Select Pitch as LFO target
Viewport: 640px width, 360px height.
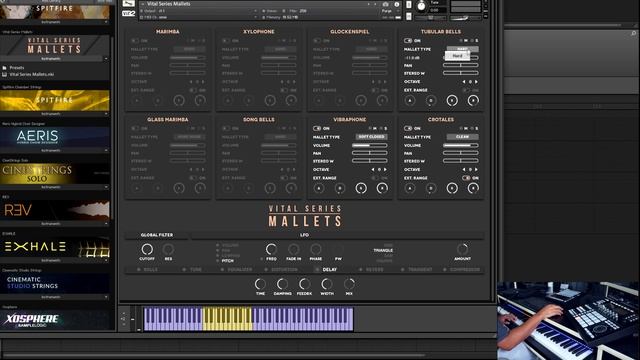(x=227, y=261)
